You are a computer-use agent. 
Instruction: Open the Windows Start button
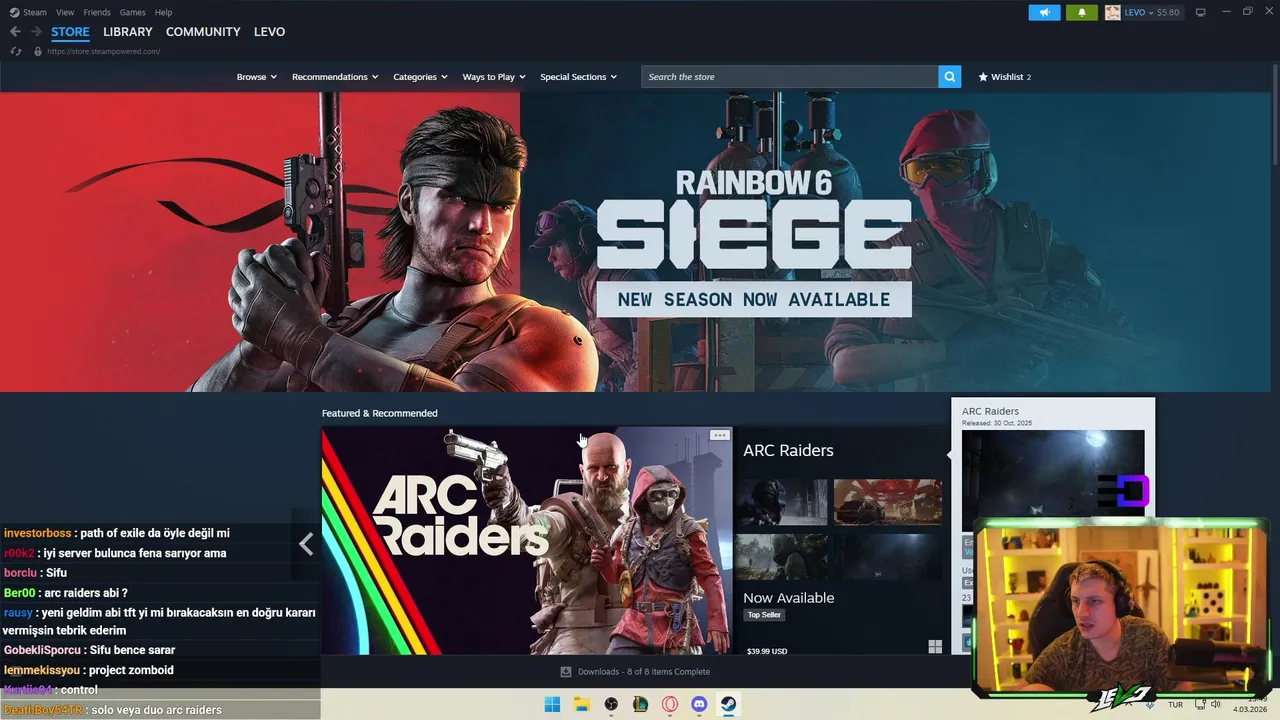(x=552, y=705)
